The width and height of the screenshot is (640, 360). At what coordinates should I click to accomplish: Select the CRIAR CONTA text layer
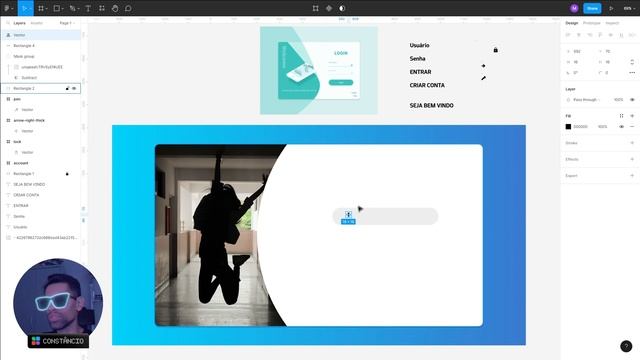pos(41,195)
